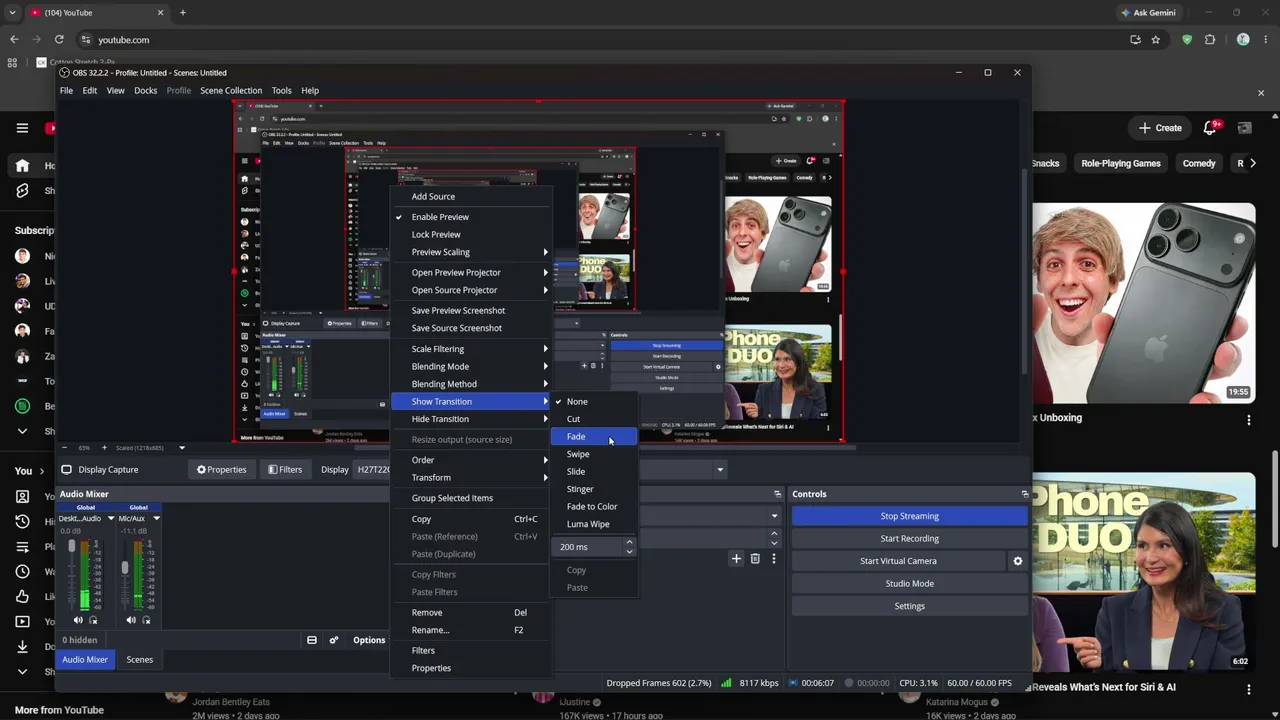
Task: Bookmark youtube.com with the star icon
Action: tap(1156, 40)
